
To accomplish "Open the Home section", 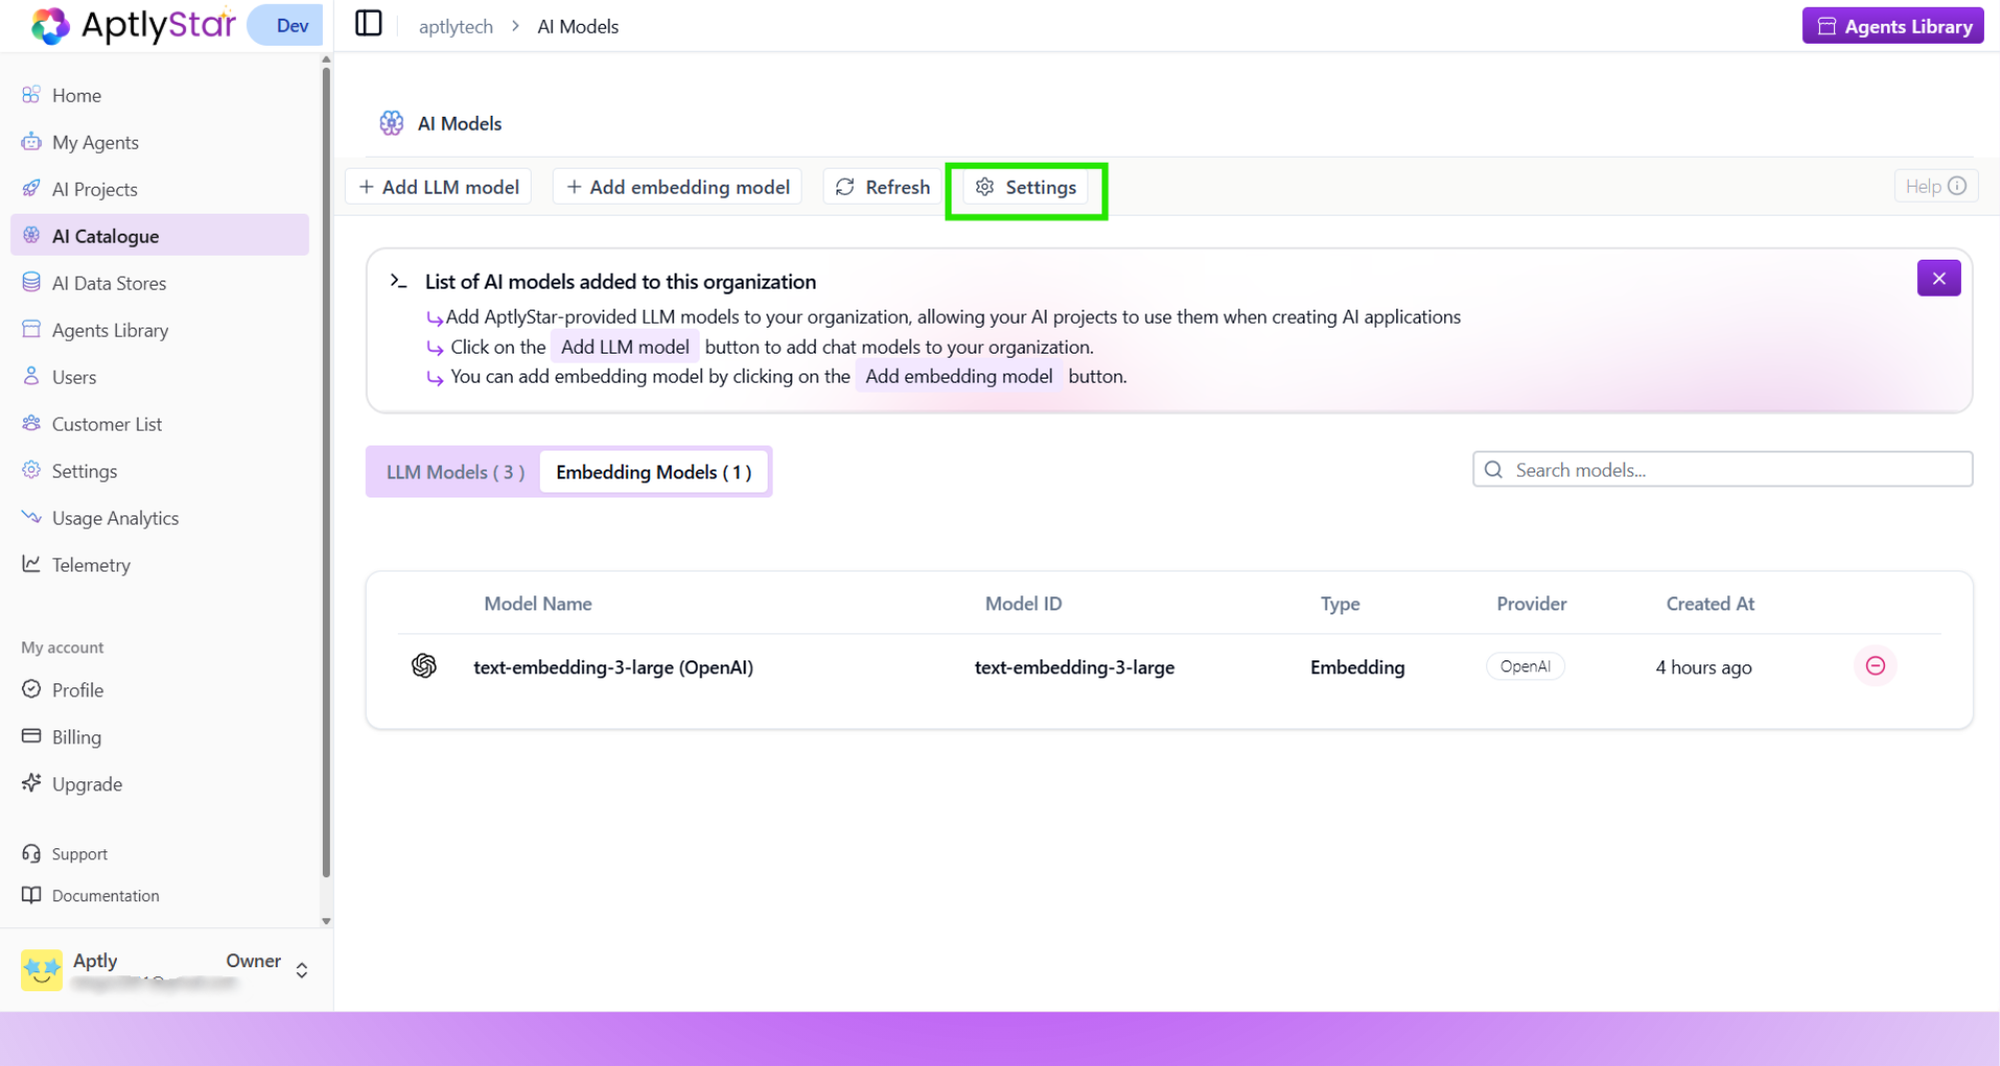I will click(x=76, y=95).
